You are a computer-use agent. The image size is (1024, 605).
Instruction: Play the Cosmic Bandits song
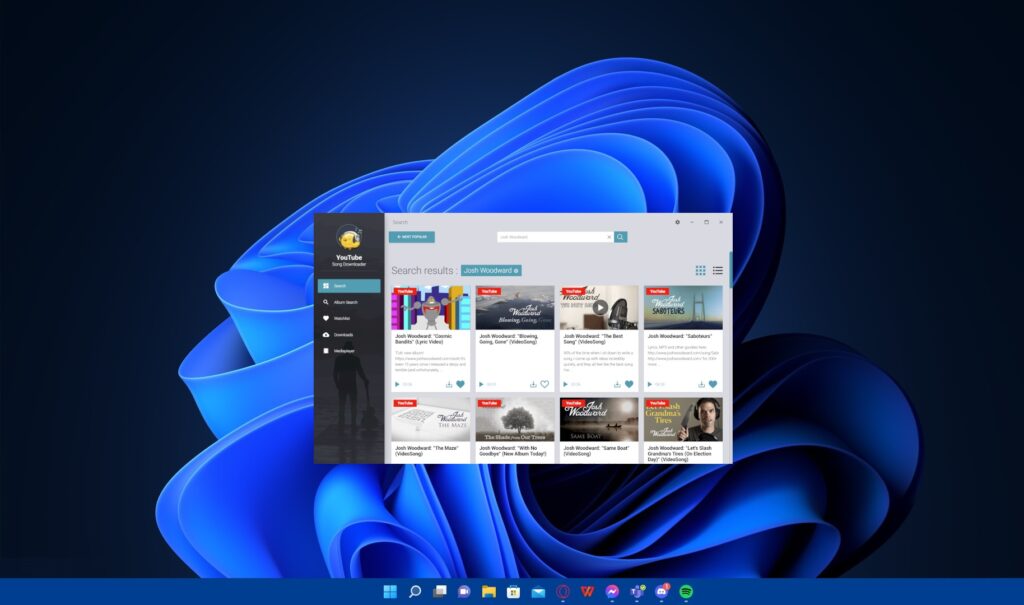(397, 385)
